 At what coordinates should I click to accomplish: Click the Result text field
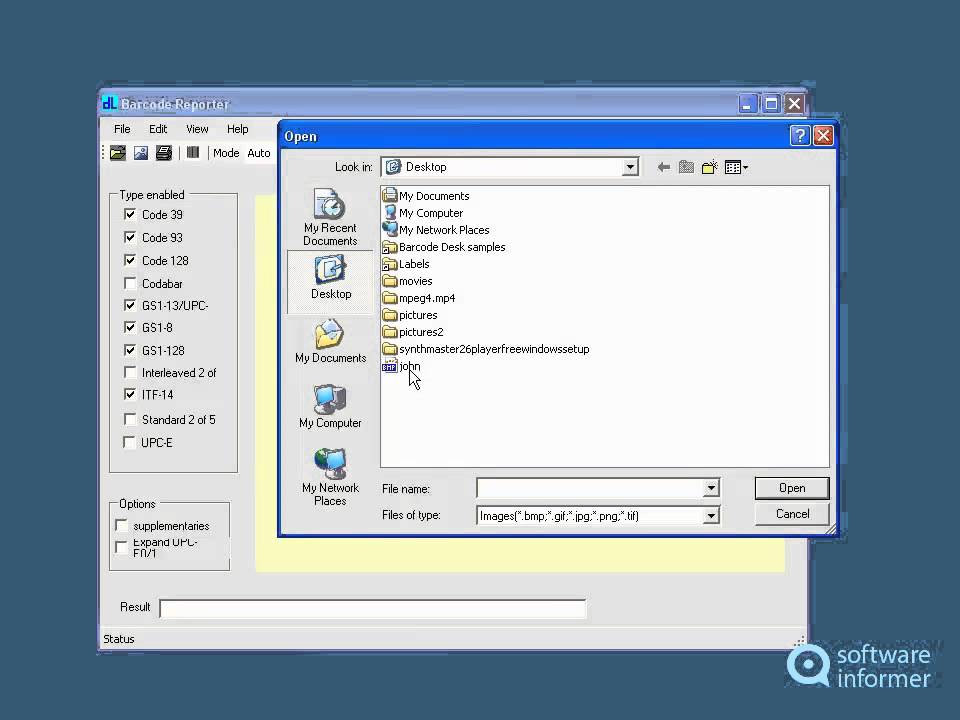[x=372, y=608]
